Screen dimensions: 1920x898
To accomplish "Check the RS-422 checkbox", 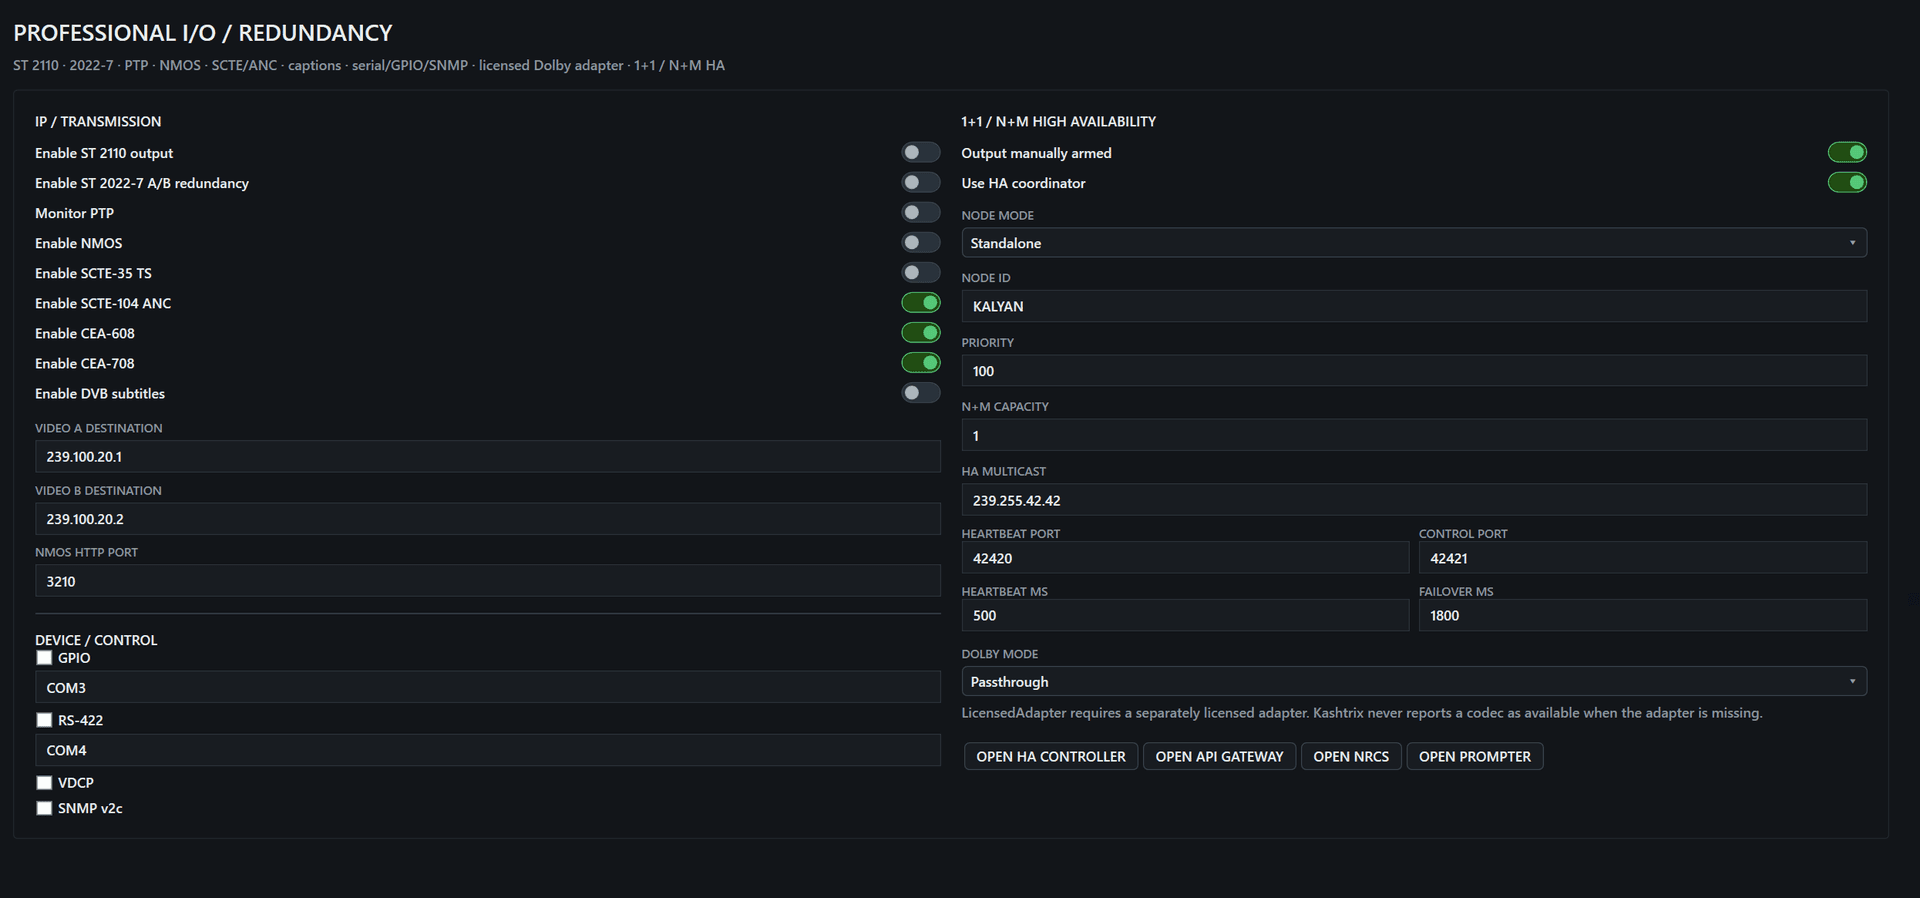I will click(x=44, y=720).
